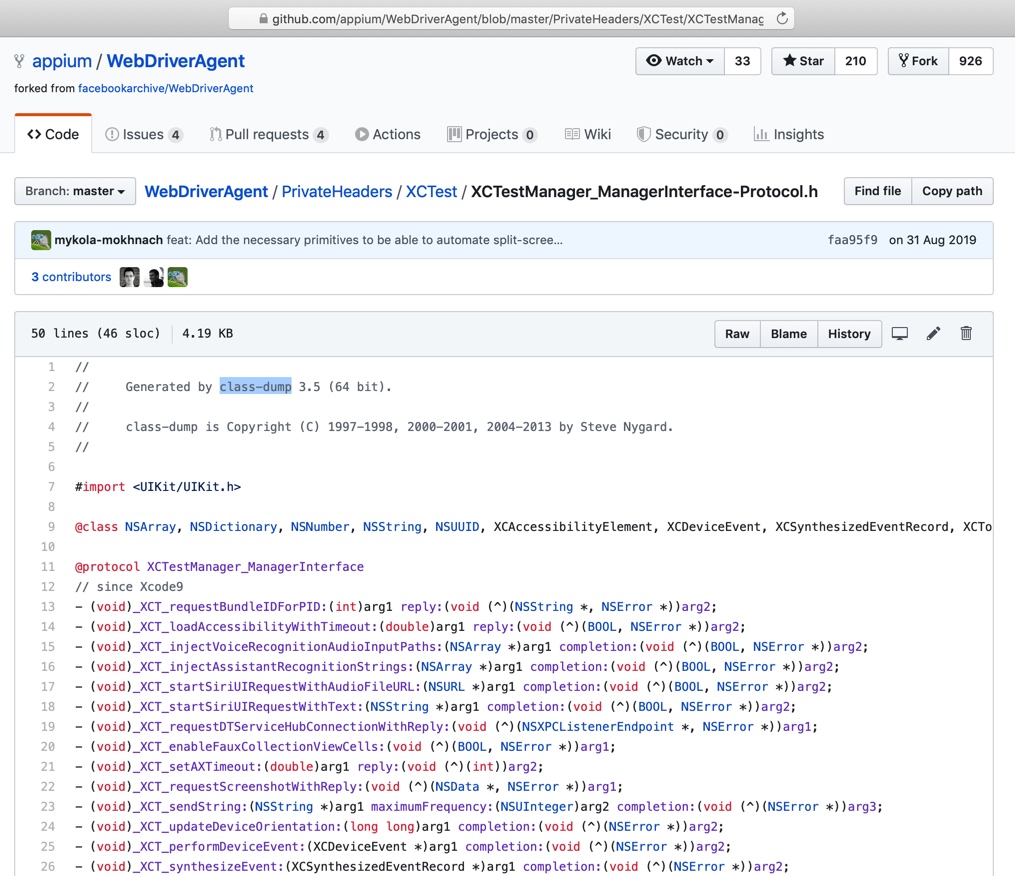Navigate to XCTest folder breadcrumb
1015x876 pixels.
coord(431,192)
